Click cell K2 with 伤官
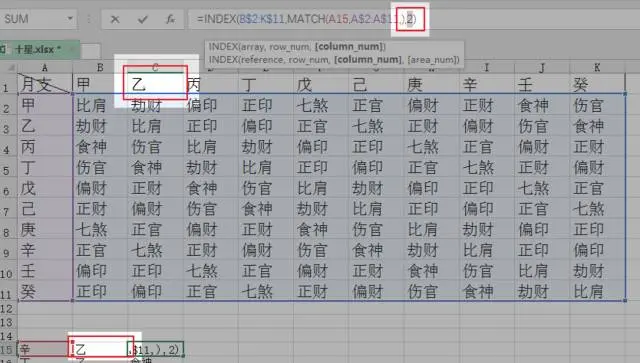The height and width of the screenshot is (363, 640). (x=597, y=105)
